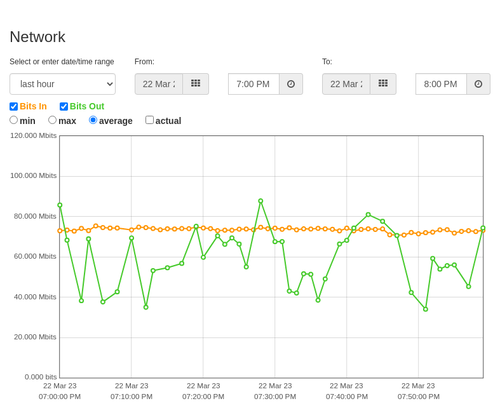Open the From time clock picker icon
This screenshot has width=500, height=403.
click(291, 84)
